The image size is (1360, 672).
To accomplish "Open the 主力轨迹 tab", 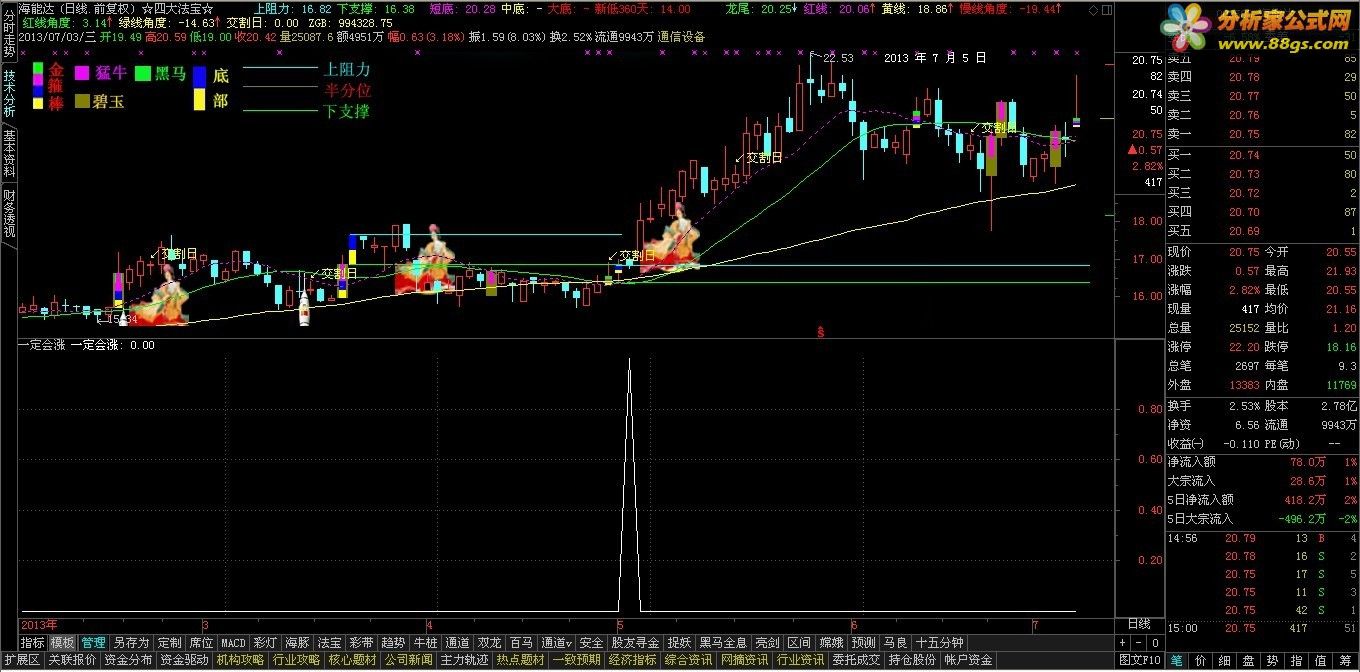I will [464, 660].
